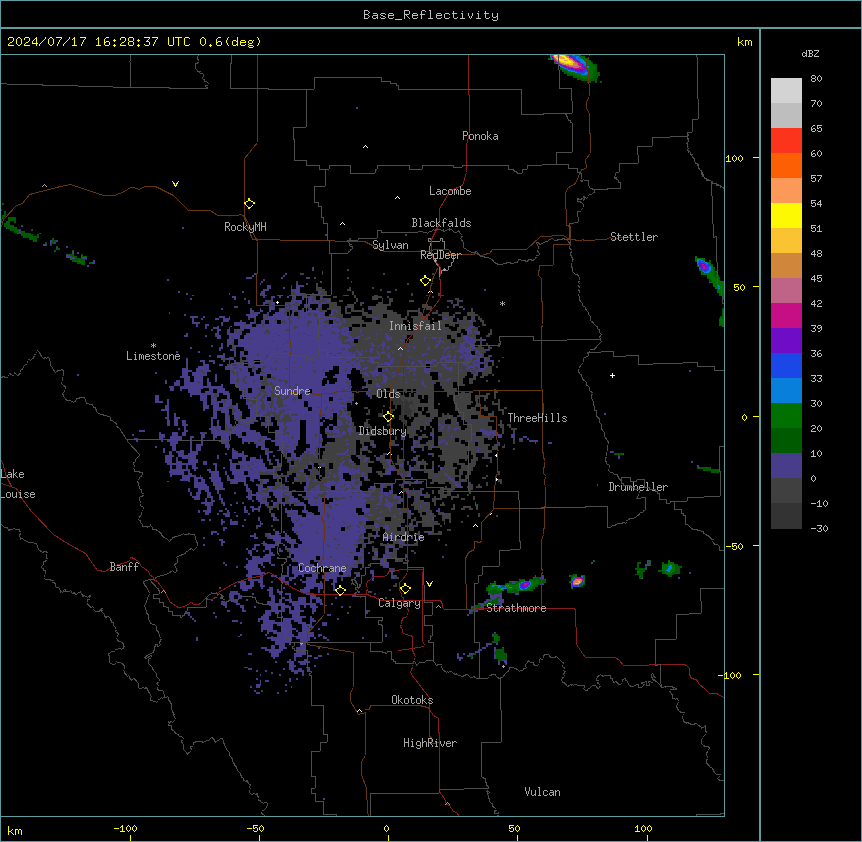Select the Innisfail label

coord(415,326)
